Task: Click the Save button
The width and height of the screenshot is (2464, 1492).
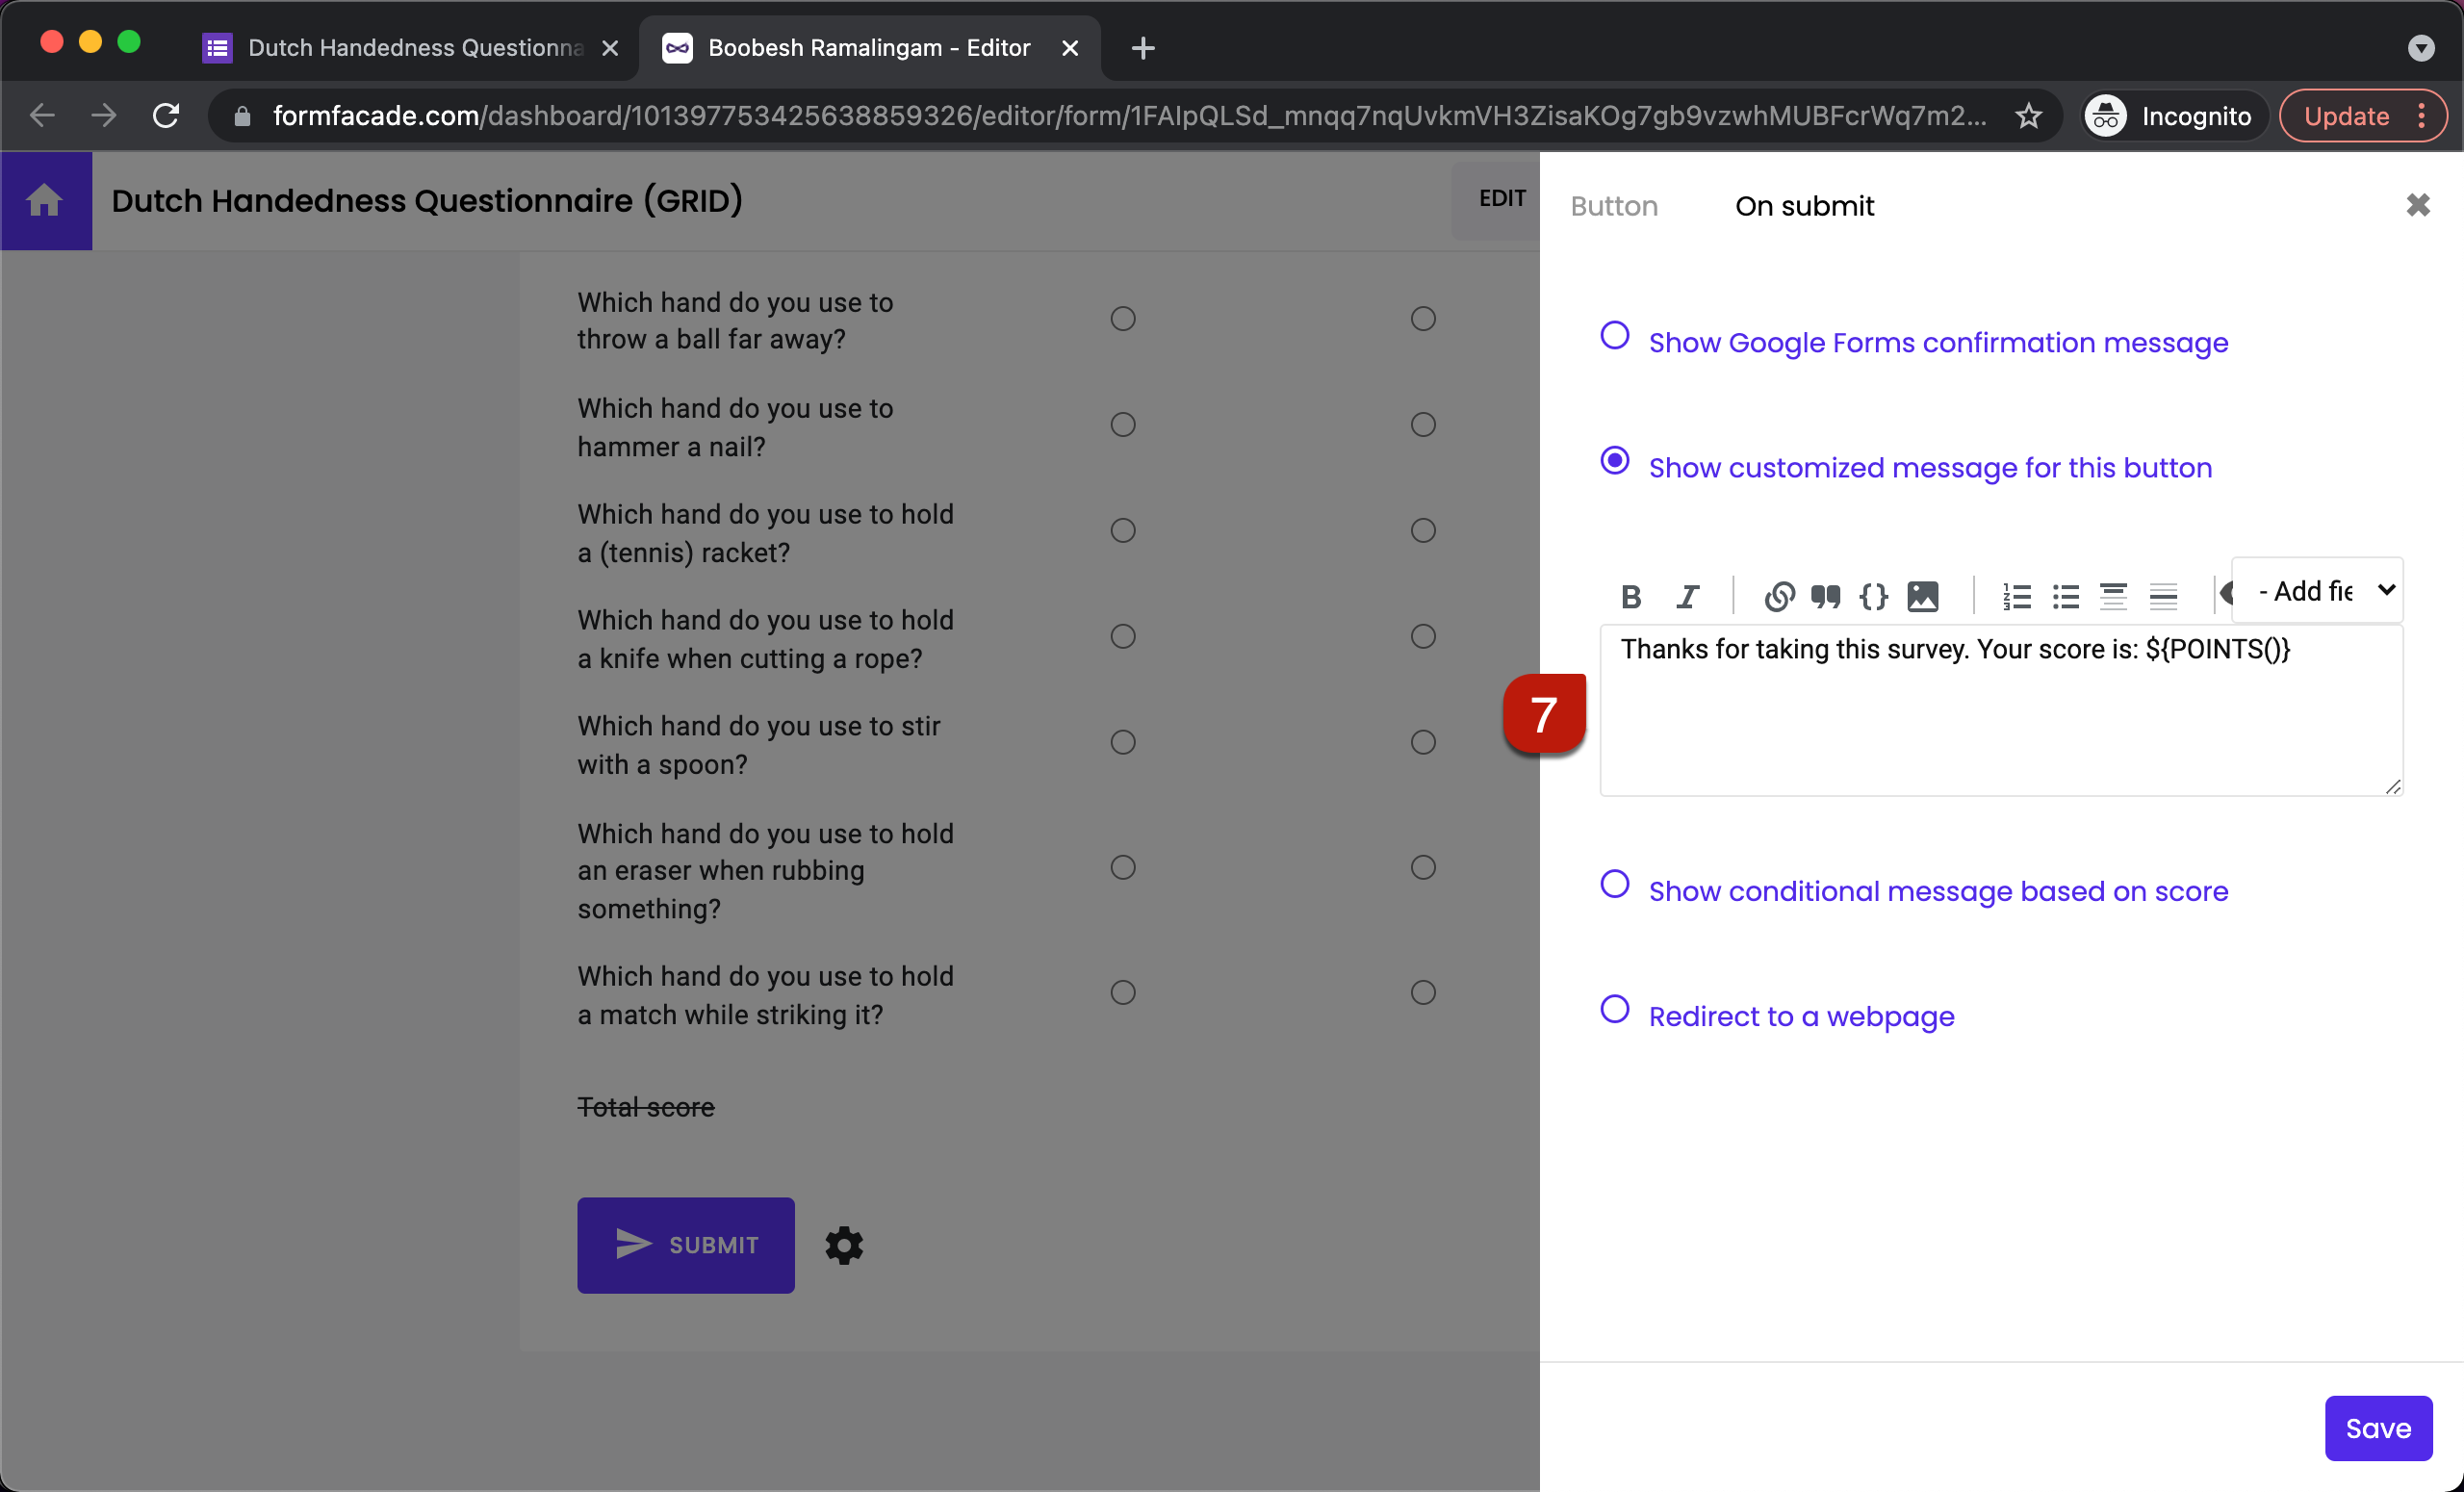Action: (2376, 1428)
